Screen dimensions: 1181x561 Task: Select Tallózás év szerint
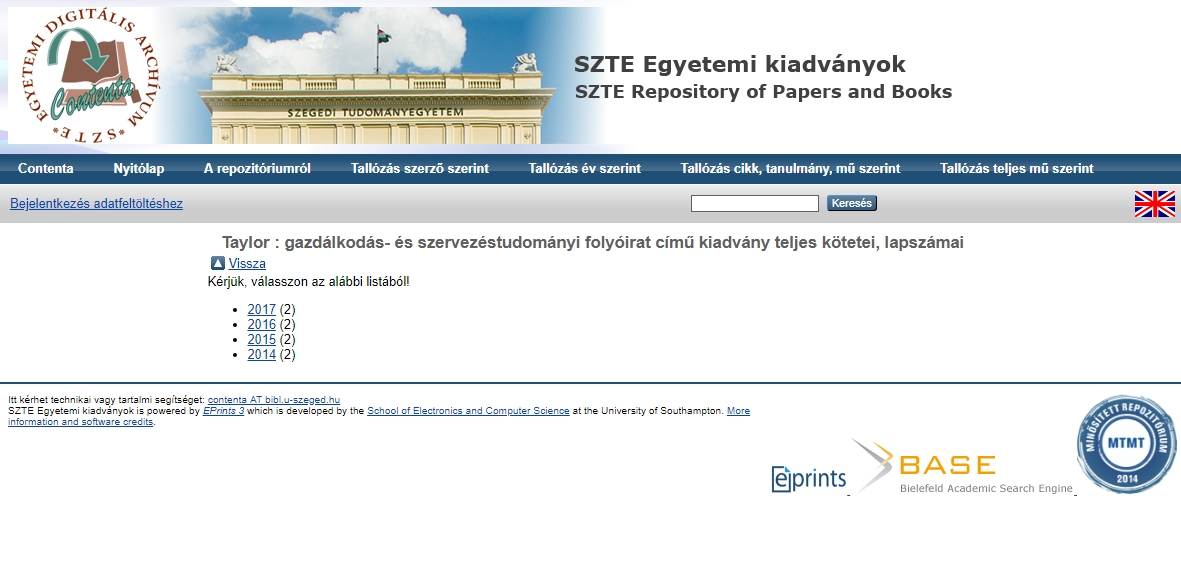tap(584, 169)
